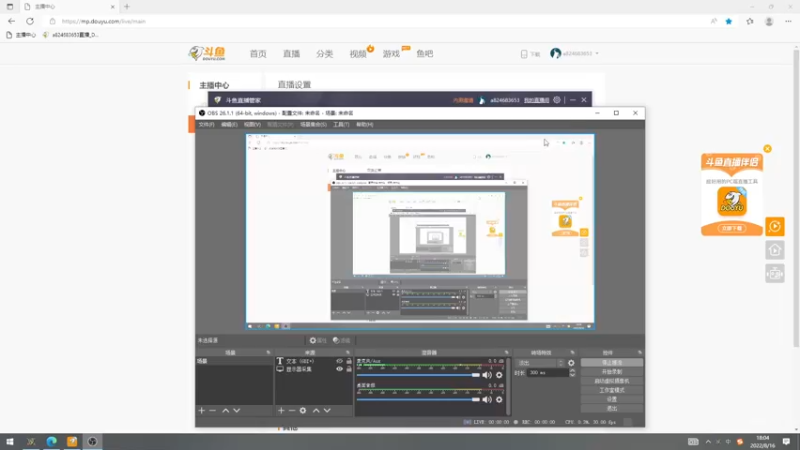The height and width of the screenshot is (450, 800).
Task: Add a new scene with the plus icon
Action: click(x=202, y=410)
